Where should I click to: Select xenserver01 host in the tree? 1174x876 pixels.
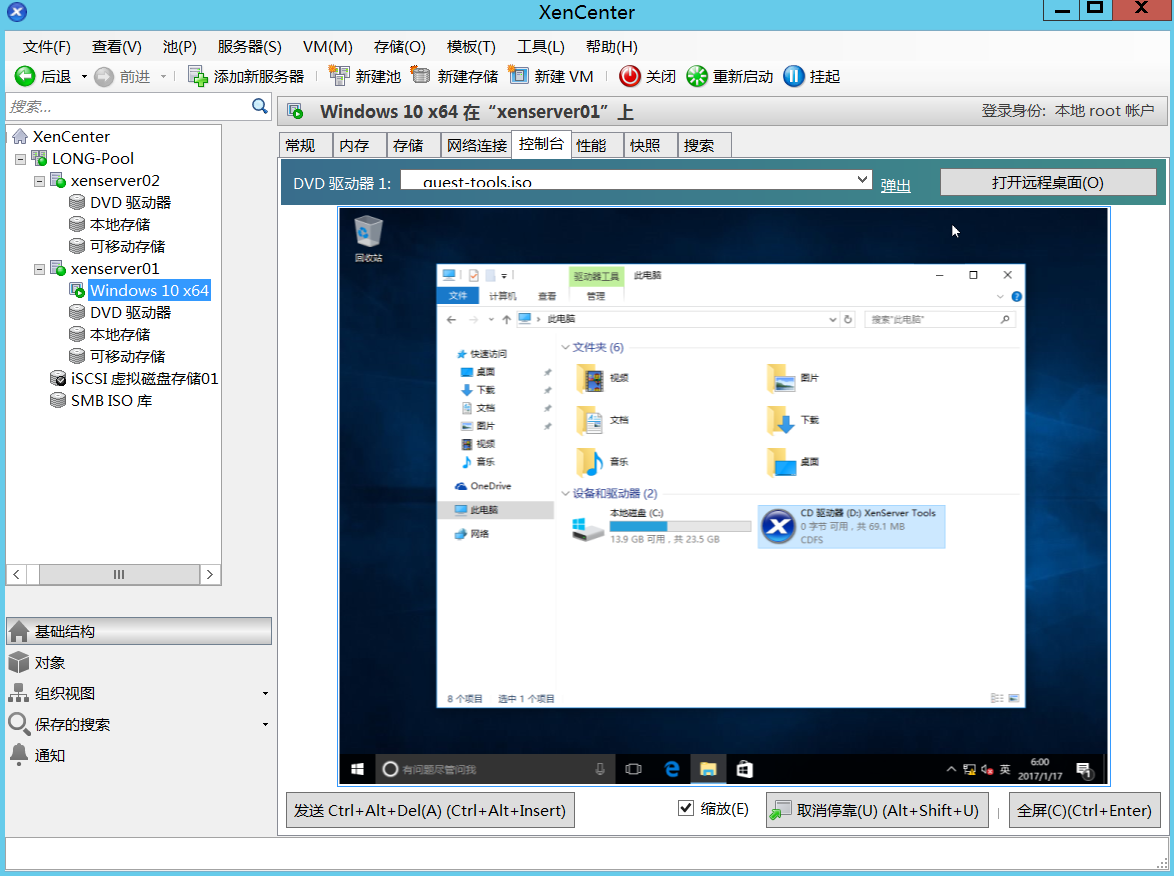[x=115, y=269]
